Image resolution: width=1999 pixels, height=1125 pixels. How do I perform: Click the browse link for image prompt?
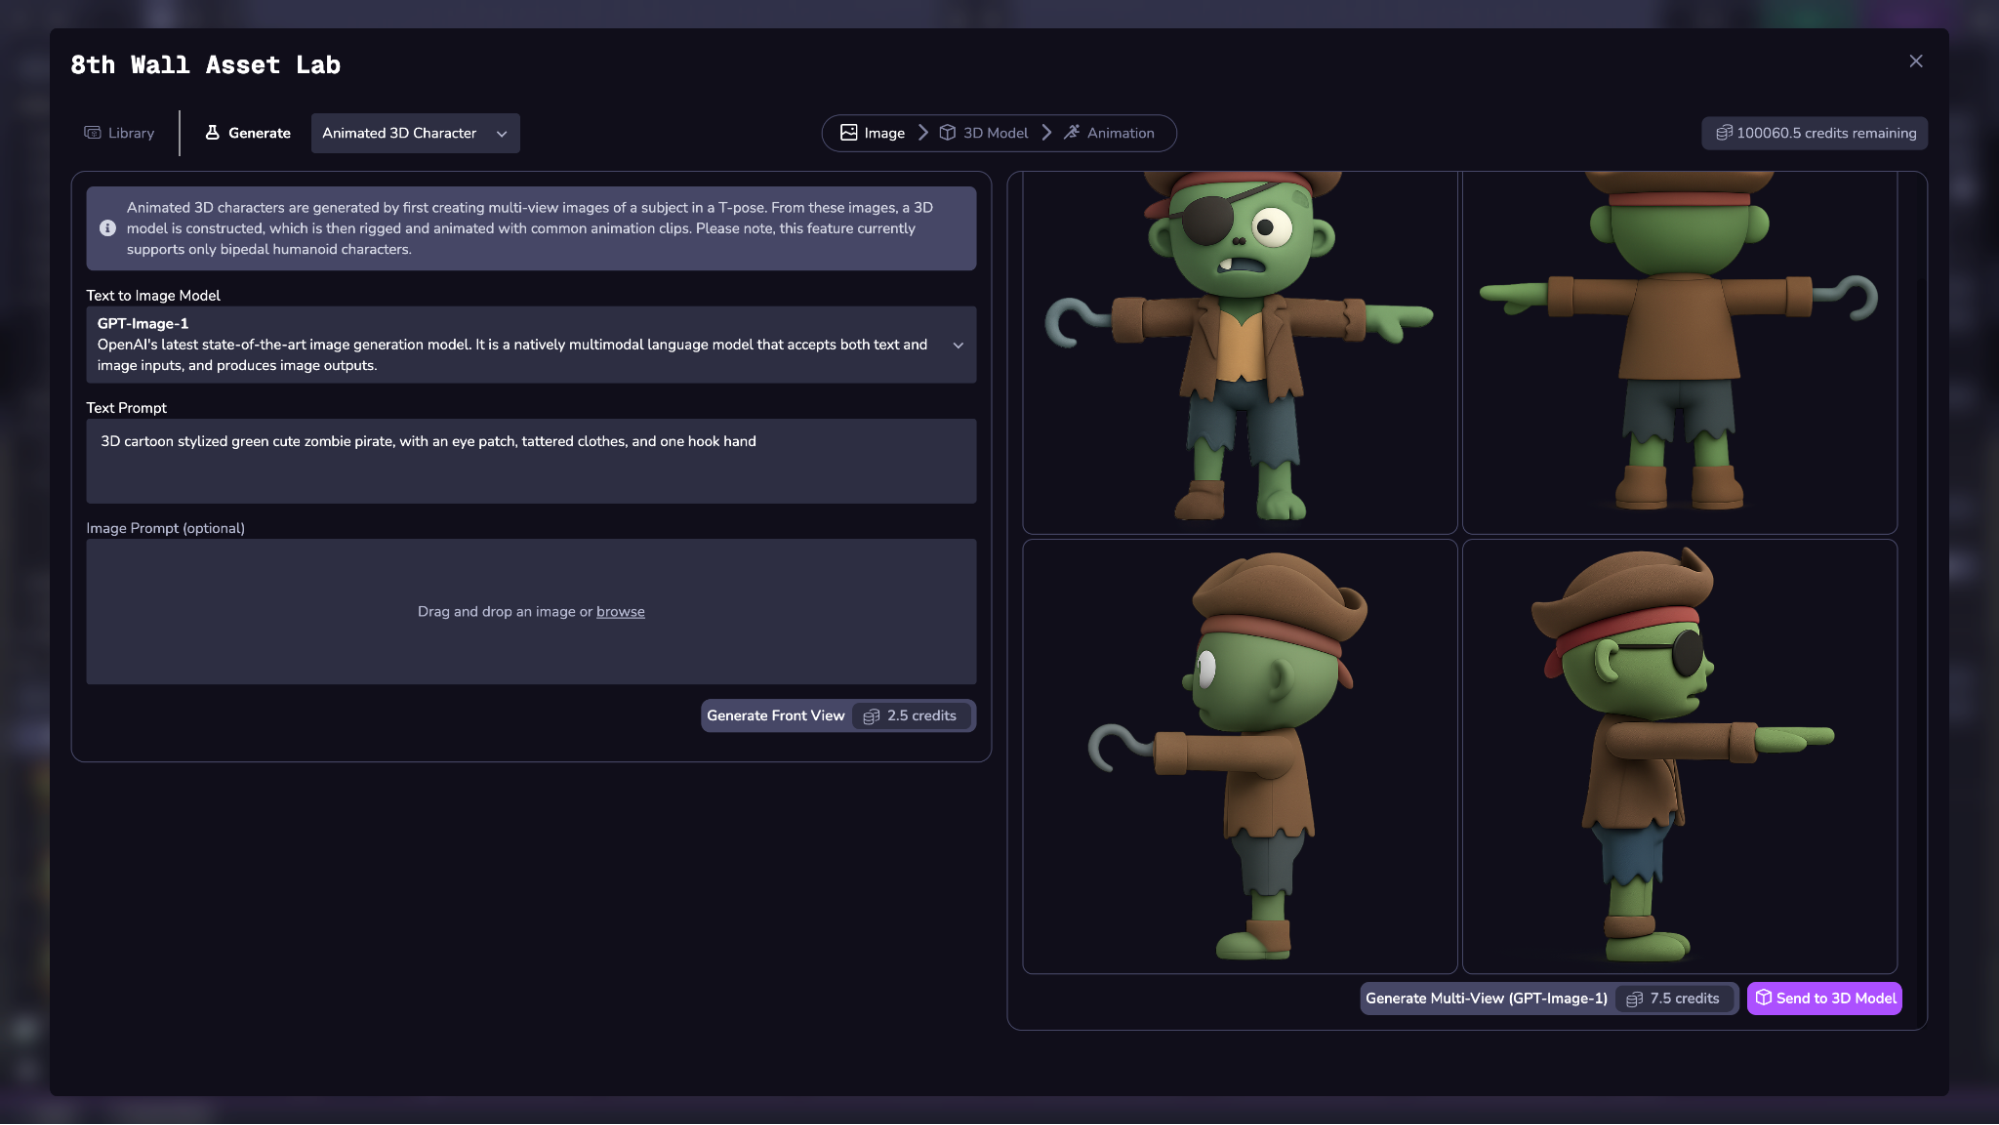click(620, 612)
